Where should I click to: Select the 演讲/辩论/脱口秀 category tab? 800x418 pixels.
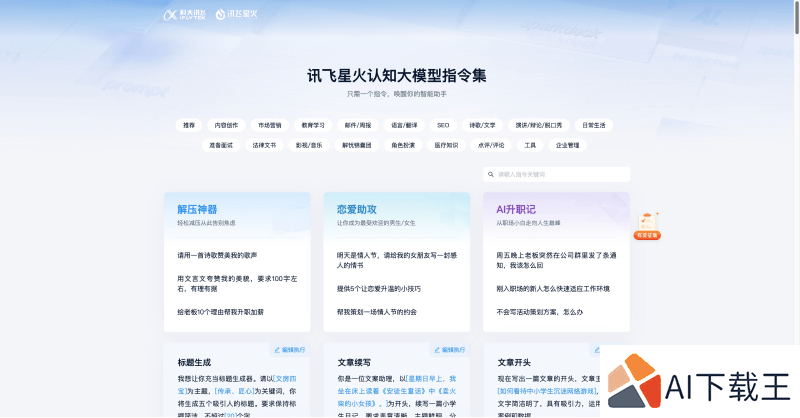tap(538, 125)
